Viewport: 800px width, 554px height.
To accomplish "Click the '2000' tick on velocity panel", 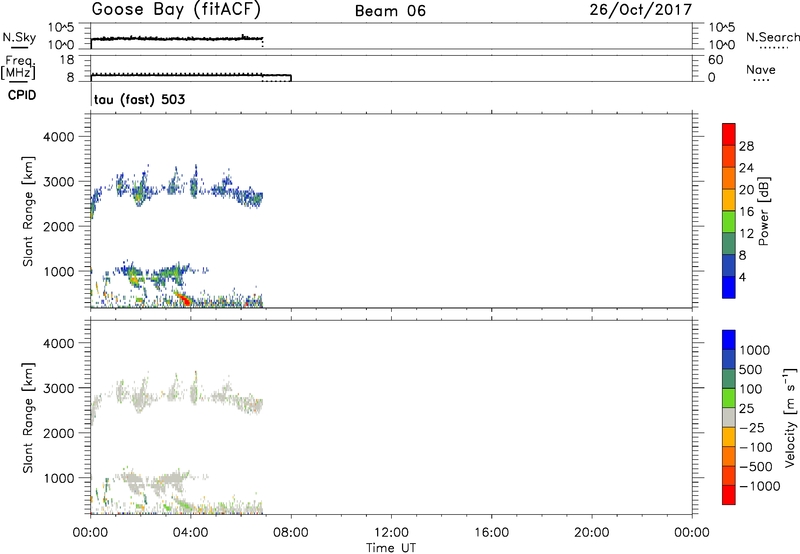I will point(58,433).
